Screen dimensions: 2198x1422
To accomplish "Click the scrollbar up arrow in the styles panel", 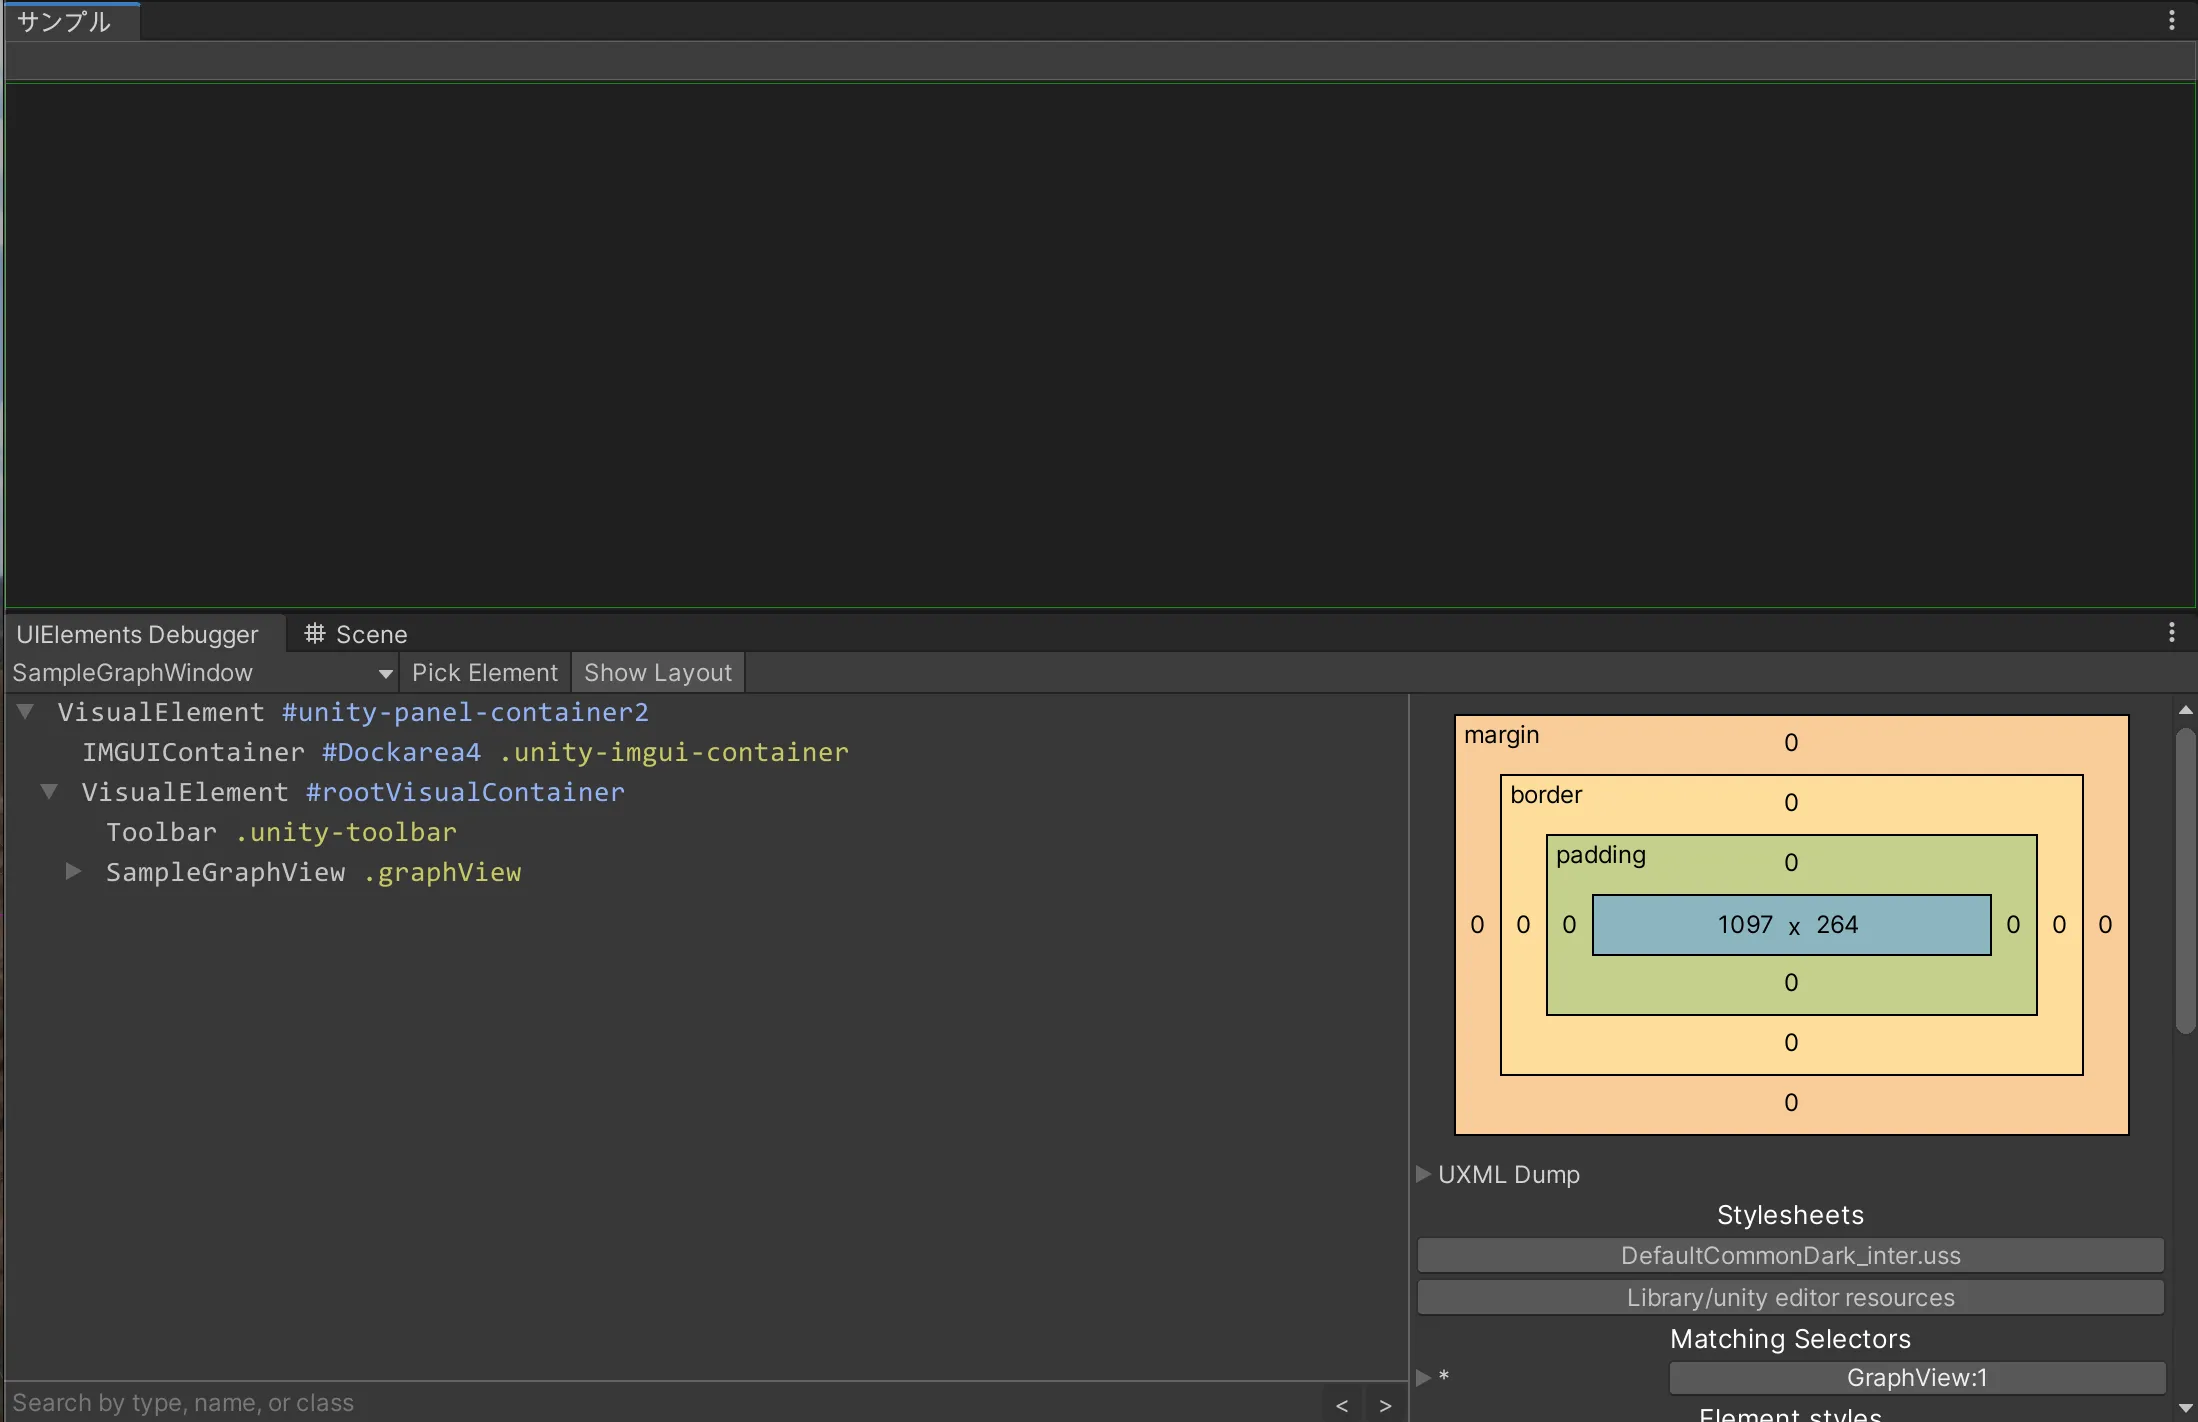I will tap(2185, 710).
